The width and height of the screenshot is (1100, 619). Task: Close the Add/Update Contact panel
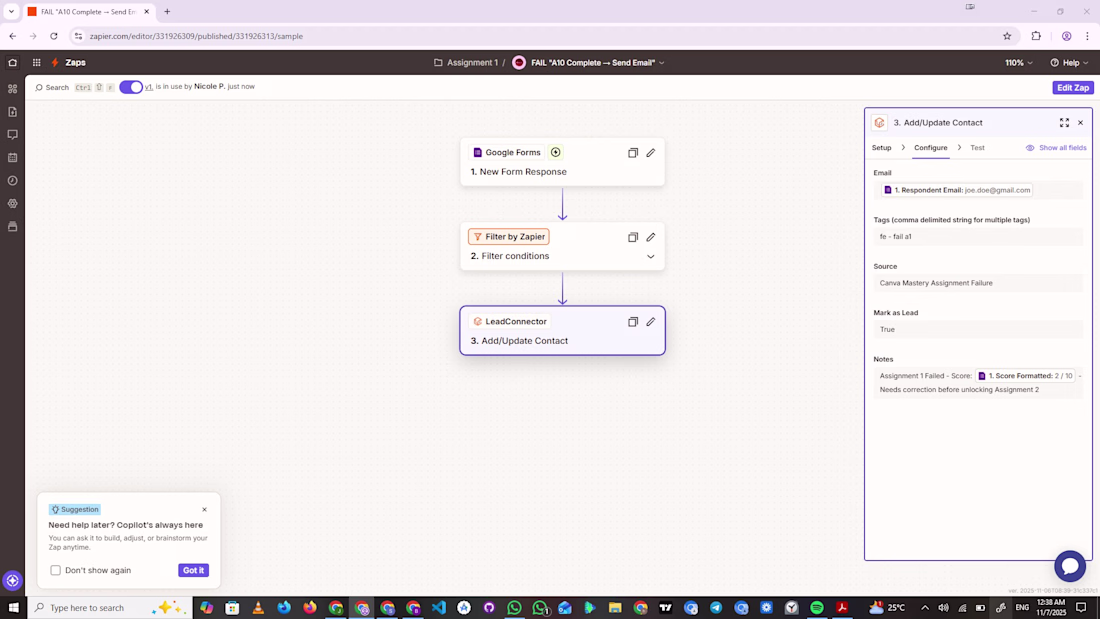(x=1080, y=123)
